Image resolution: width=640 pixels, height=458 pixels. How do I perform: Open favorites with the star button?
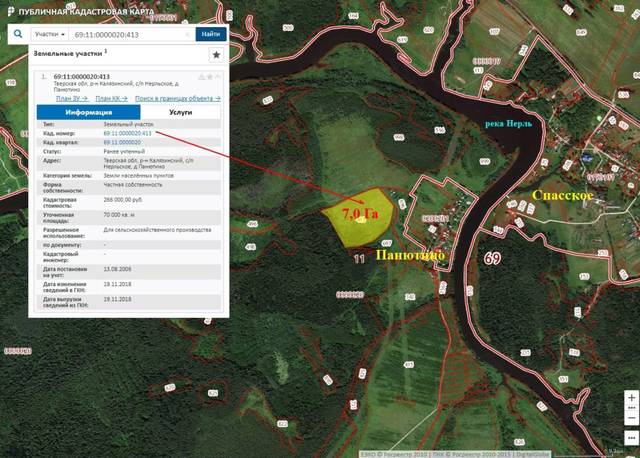pos(215,55)
